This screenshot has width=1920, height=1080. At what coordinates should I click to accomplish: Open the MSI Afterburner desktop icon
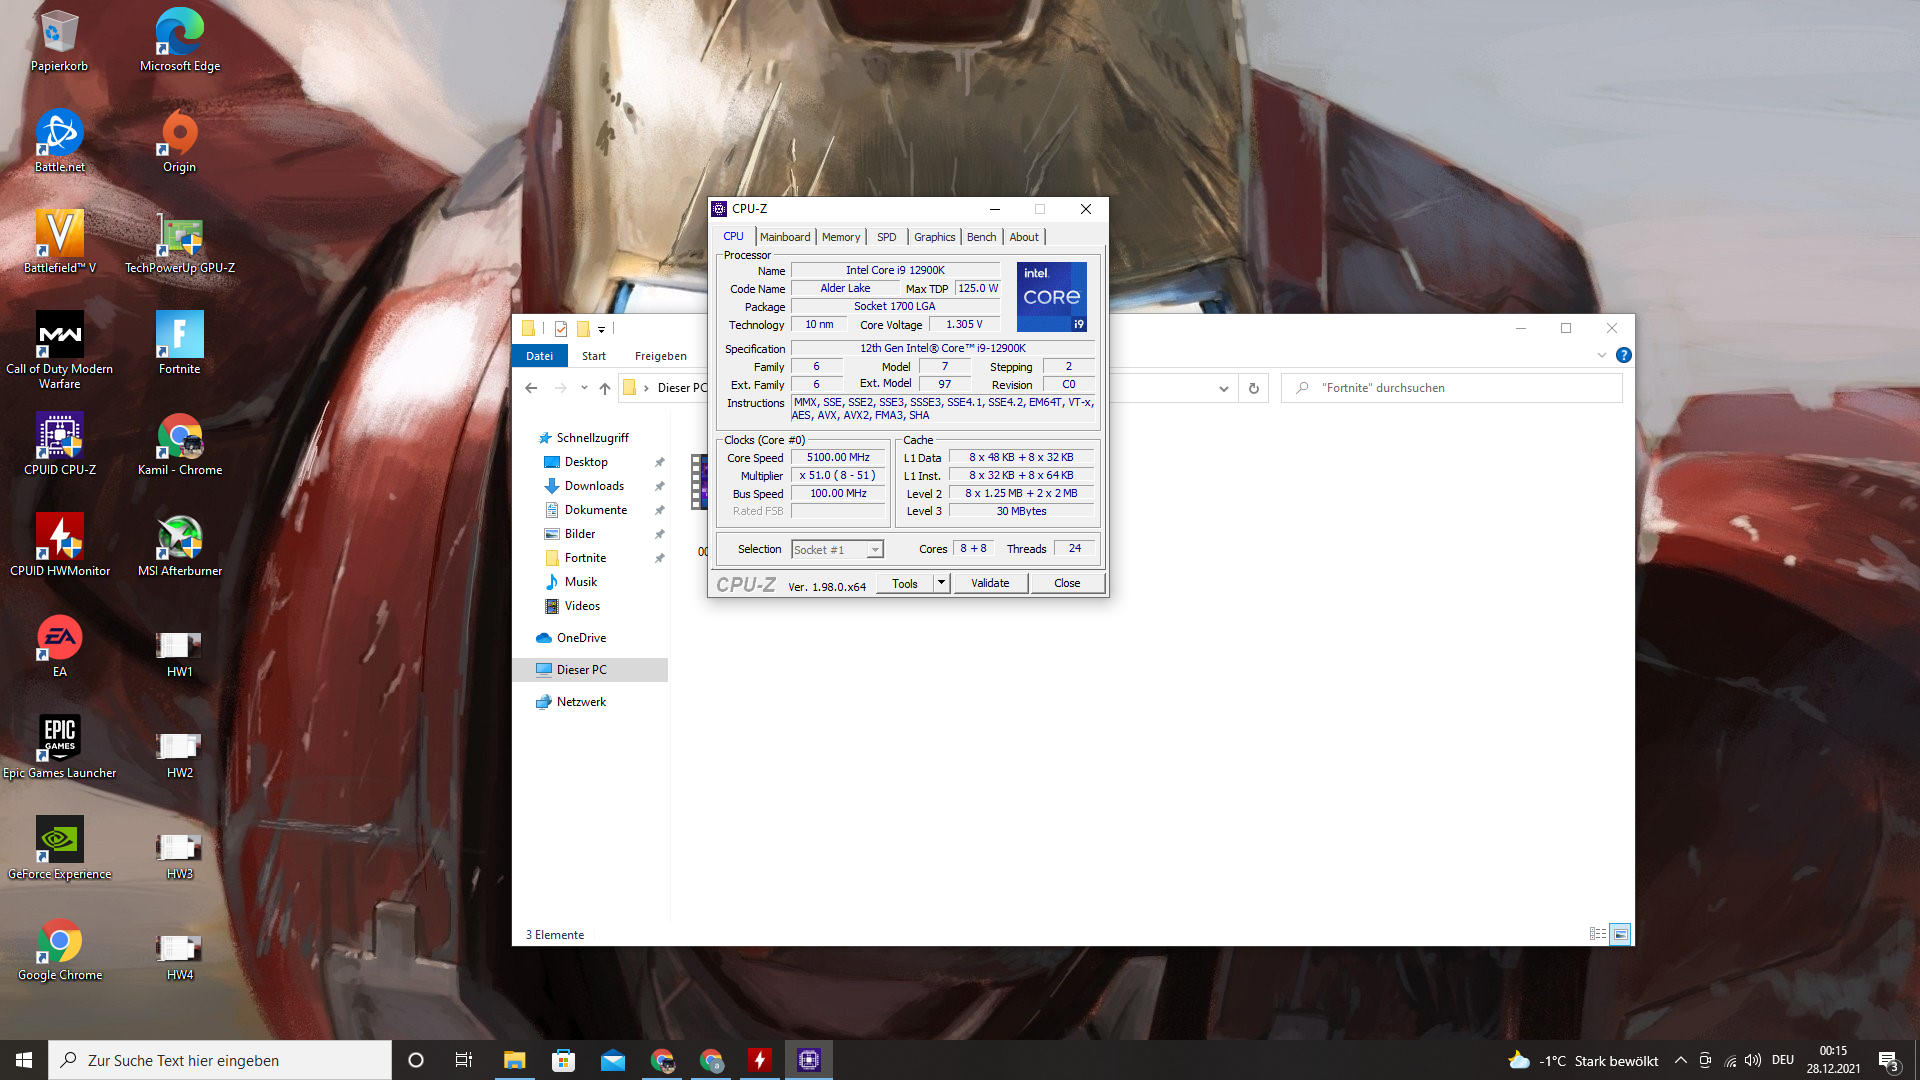(180, 540)
